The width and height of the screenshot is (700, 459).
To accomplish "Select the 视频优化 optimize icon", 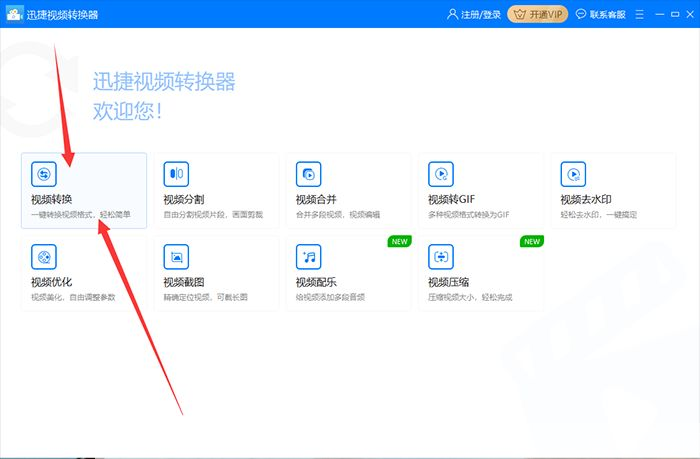I will click(x=44, y=257).
